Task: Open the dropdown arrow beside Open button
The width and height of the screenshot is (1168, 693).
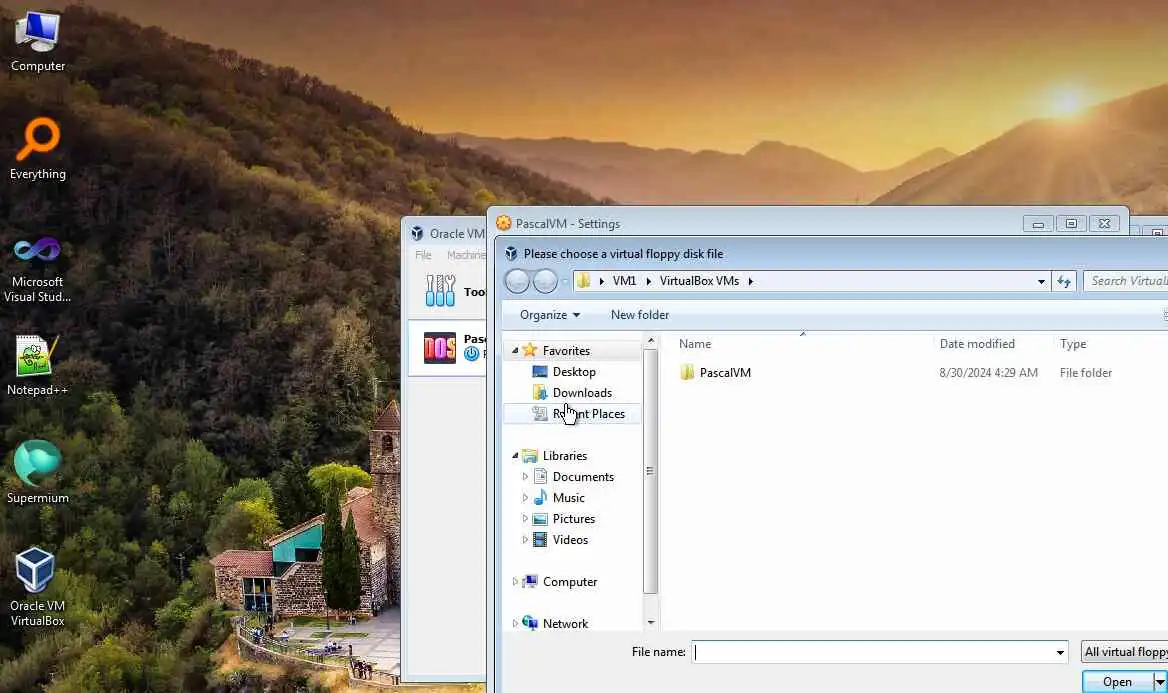Action: click(1160, 682)
